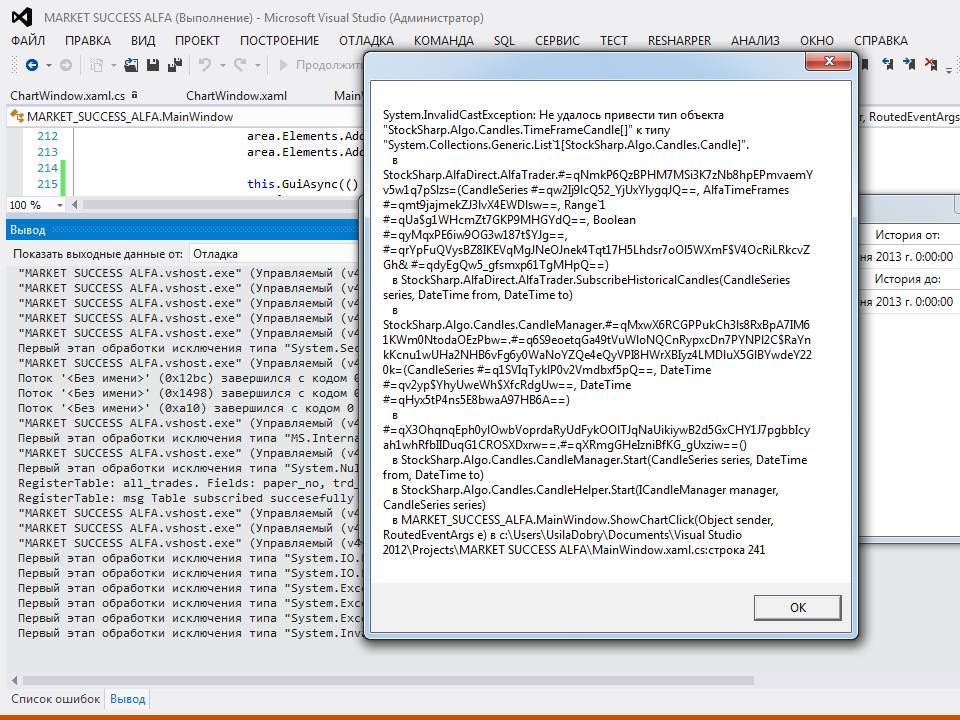Click the code editor scroll-left arrow

[75, 204]
